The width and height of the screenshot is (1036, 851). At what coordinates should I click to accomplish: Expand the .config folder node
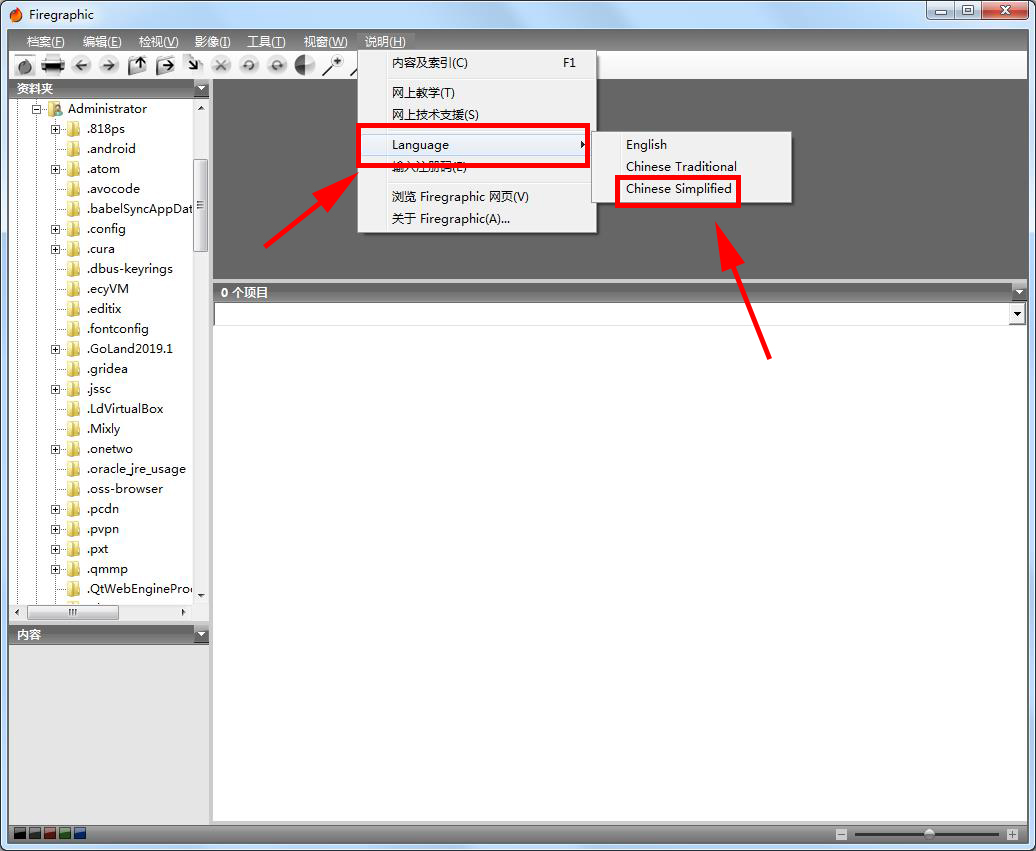(x=56, y=229)
